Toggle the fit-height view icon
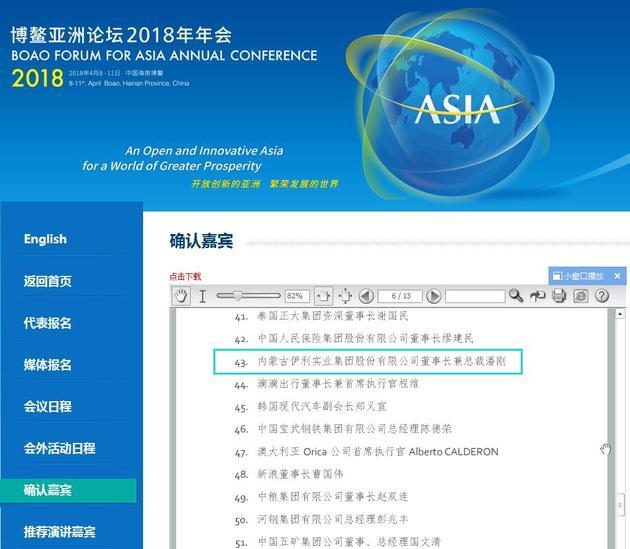The image size is (630, 549). coord(345,296)
